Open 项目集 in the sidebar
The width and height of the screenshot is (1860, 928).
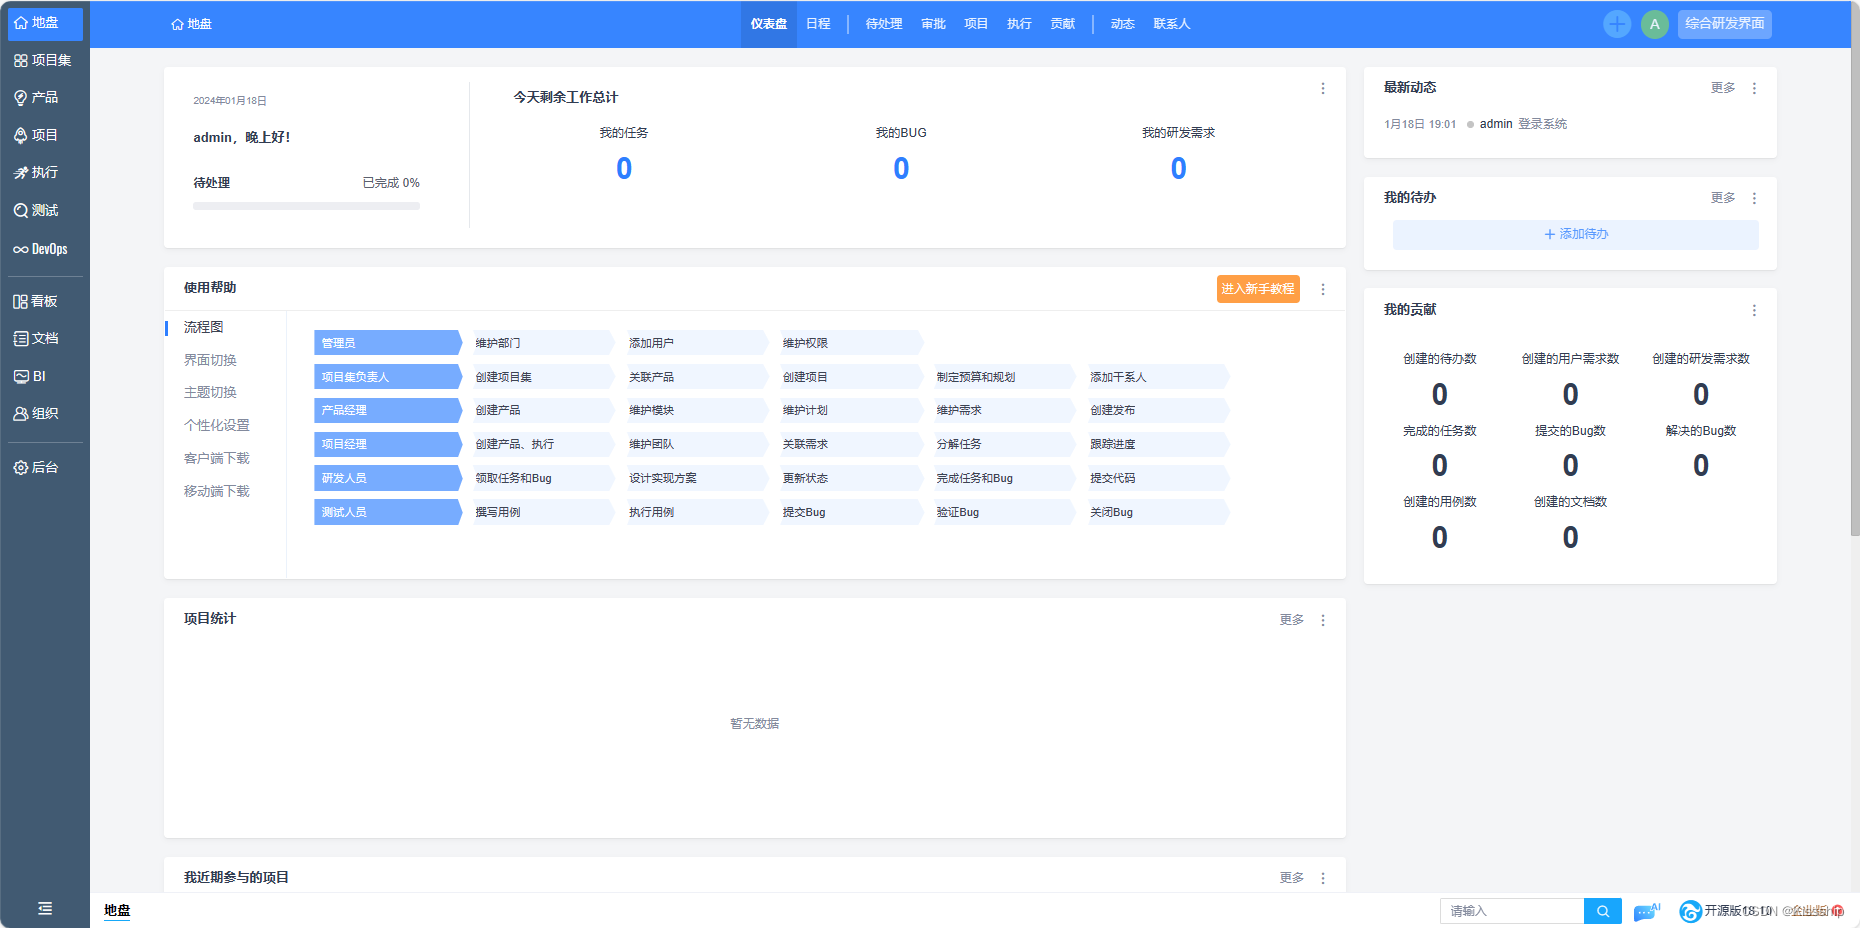(x=45, y=60)
